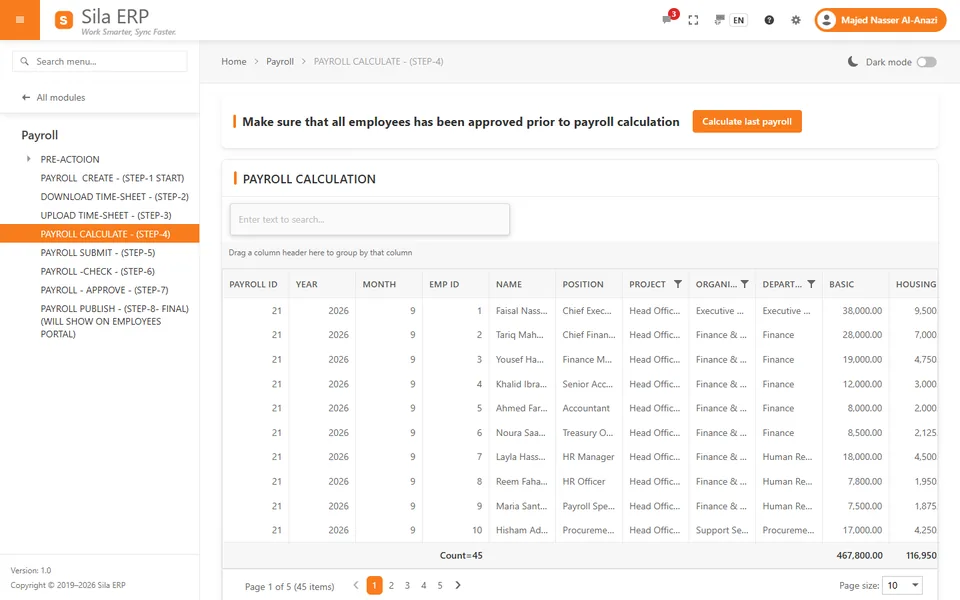
Task: Select the Faisal Nass... name cell
Action: tap(522, 310)
